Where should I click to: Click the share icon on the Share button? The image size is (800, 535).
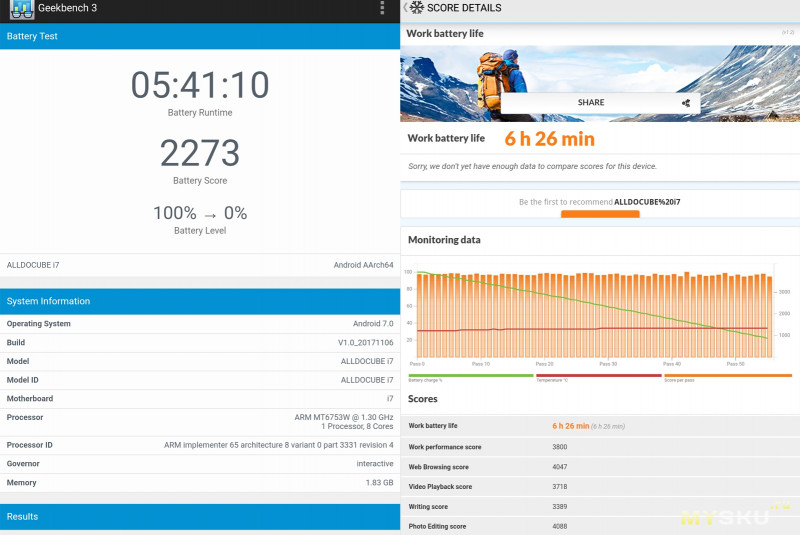(x=686, y=103)
